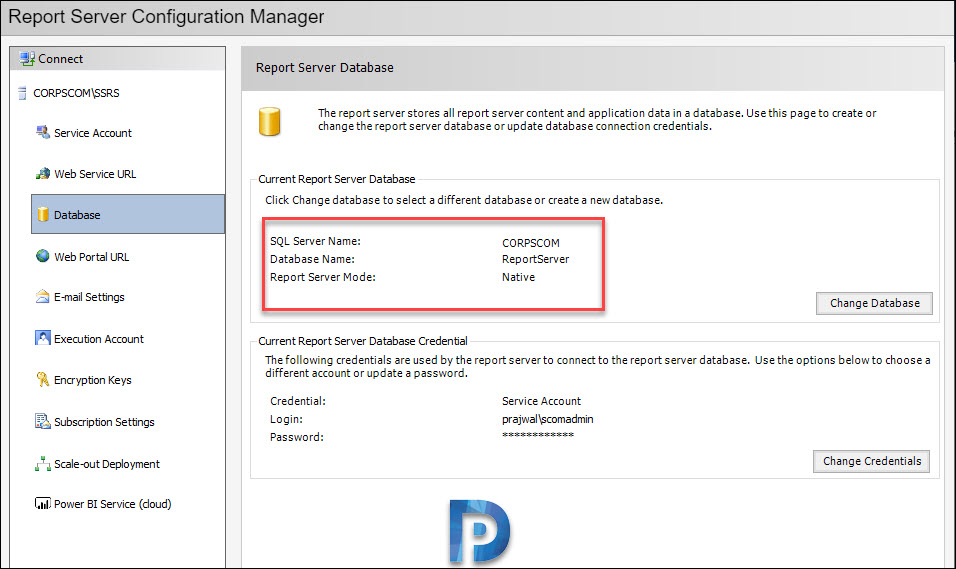
Task: Open Web Portal URL settings
Action: [x=91, y=257]
